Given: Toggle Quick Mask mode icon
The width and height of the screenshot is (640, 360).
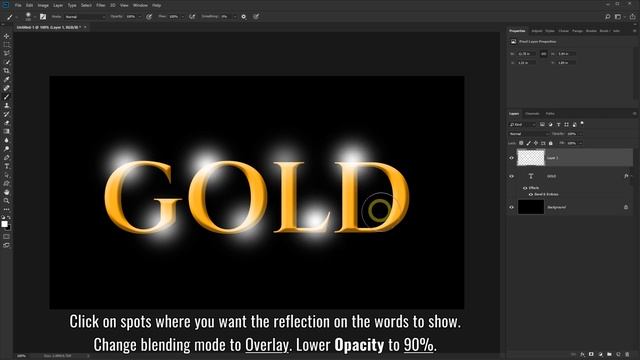Looking at the screenshot, I should click(7, 236).
